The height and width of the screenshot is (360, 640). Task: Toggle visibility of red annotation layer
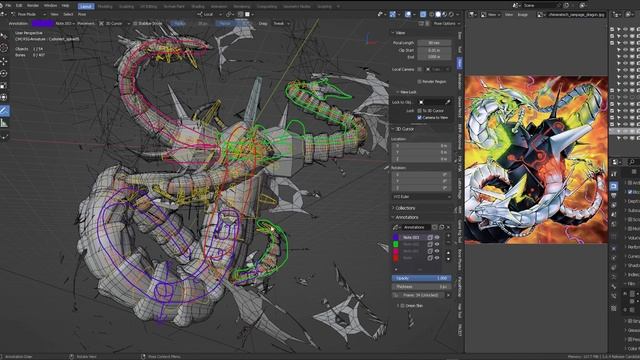pos(437,258)
